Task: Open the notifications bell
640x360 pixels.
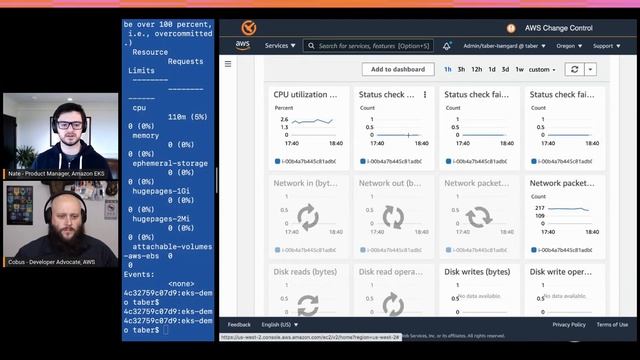Action: [x=447, y=46]
